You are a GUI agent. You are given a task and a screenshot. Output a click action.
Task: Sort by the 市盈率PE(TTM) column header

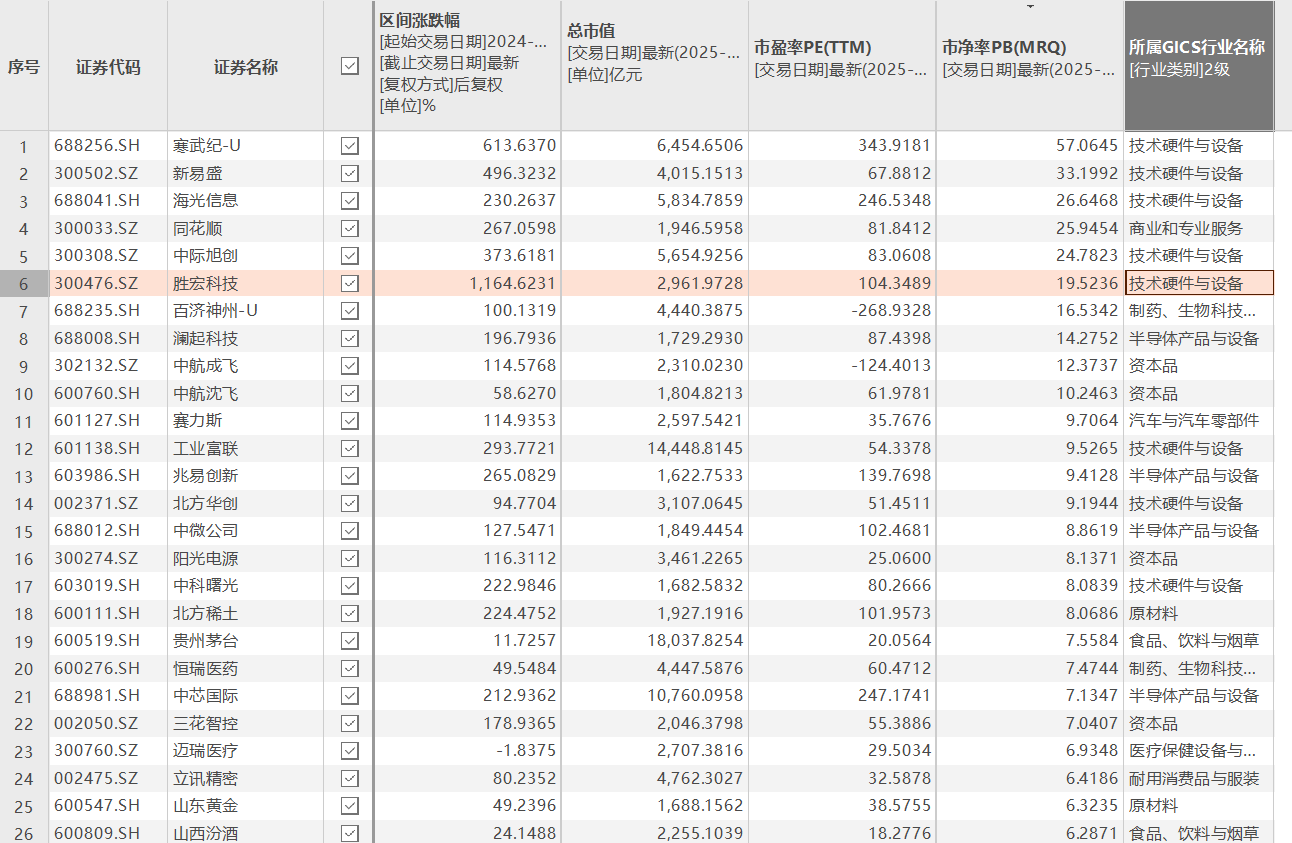pos(842,67)
